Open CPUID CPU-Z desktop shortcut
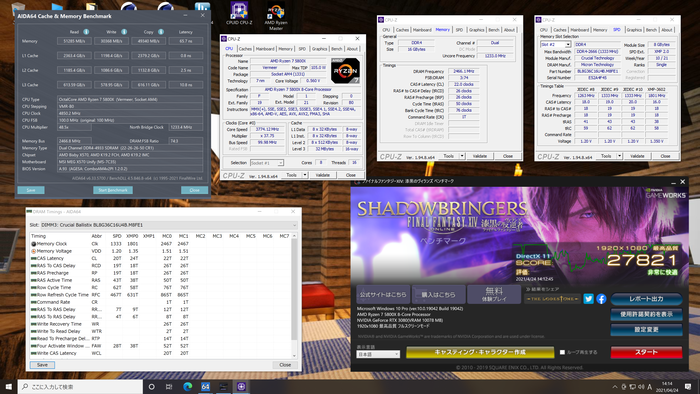The width and height of the screenshot is (700, 394). pos(239,13)
